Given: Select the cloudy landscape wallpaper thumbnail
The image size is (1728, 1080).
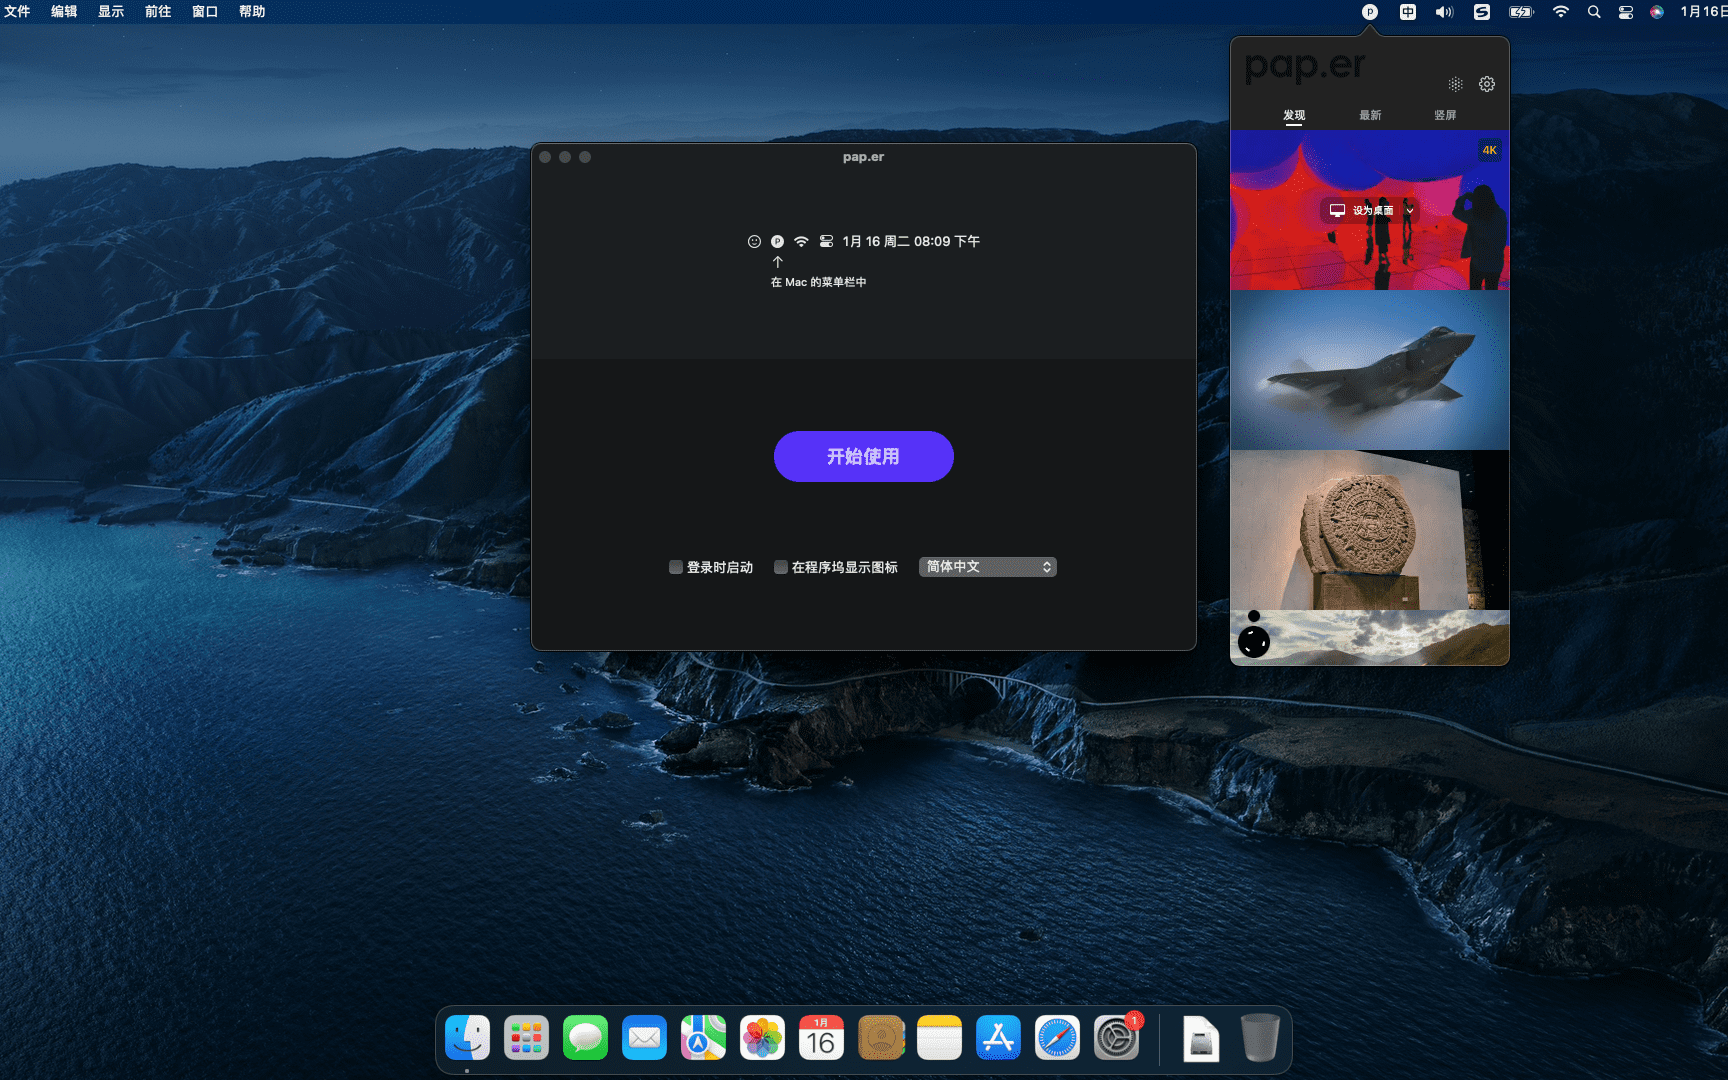Looking at the screenshot, I should click(1370, 638).
